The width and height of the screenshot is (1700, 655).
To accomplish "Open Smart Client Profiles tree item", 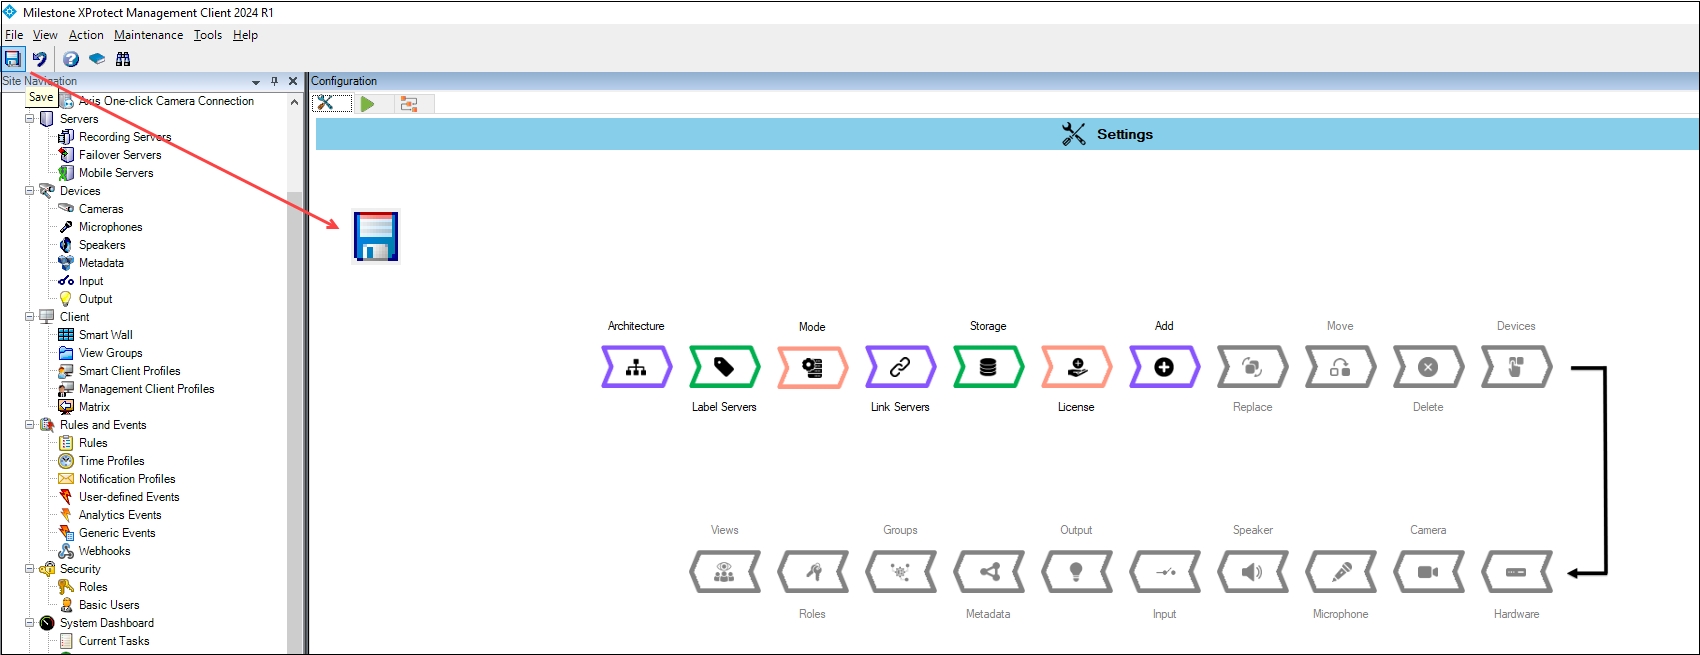I will (x=129, y=371).
